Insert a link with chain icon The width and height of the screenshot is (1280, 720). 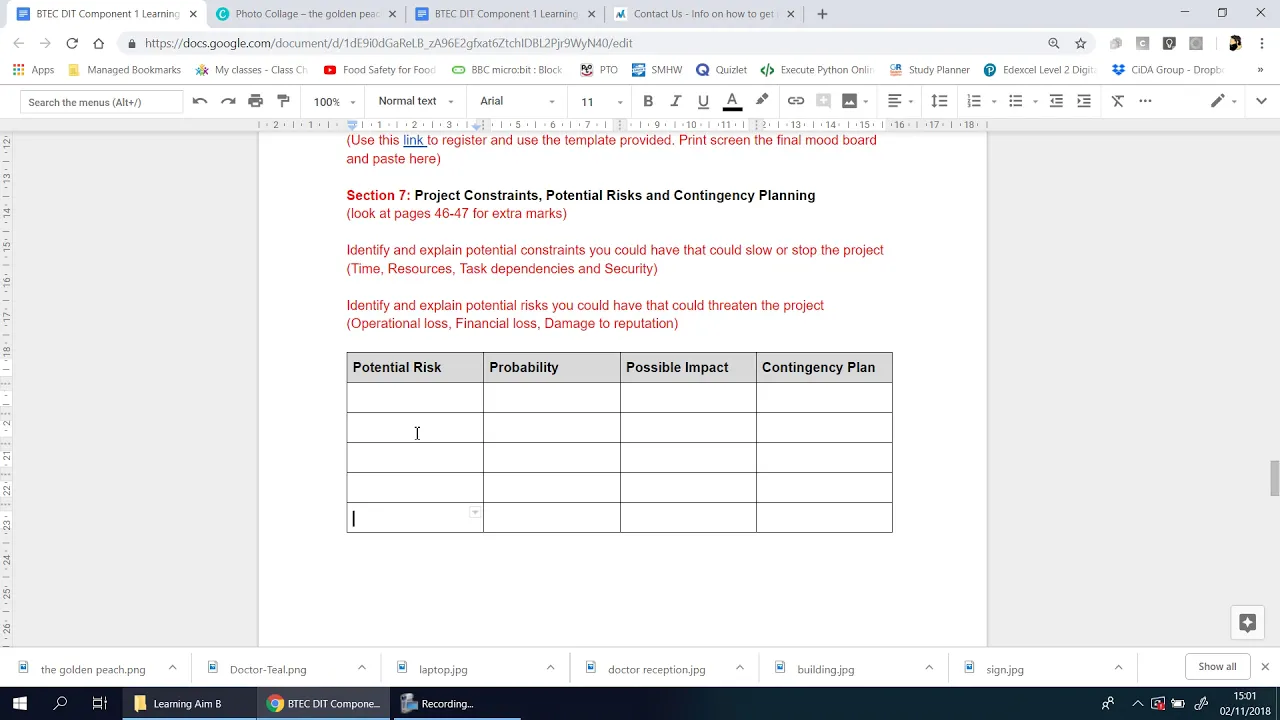[x=796, y=101]
